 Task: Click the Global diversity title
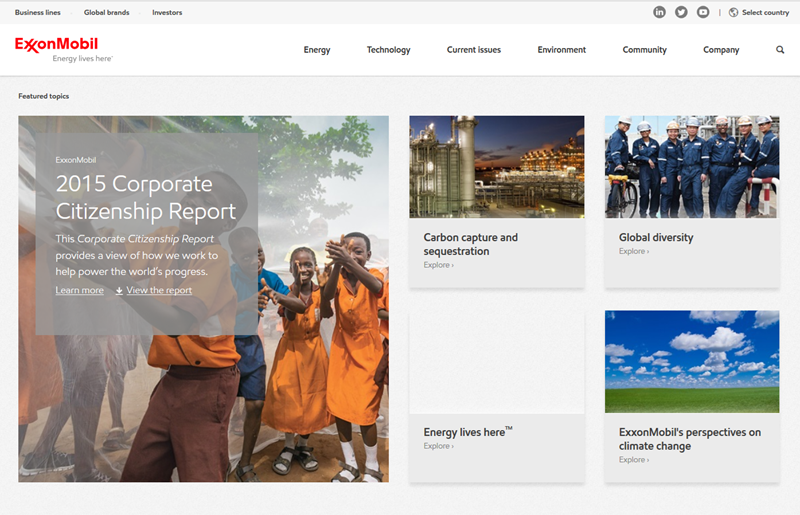tap(656, 237)
